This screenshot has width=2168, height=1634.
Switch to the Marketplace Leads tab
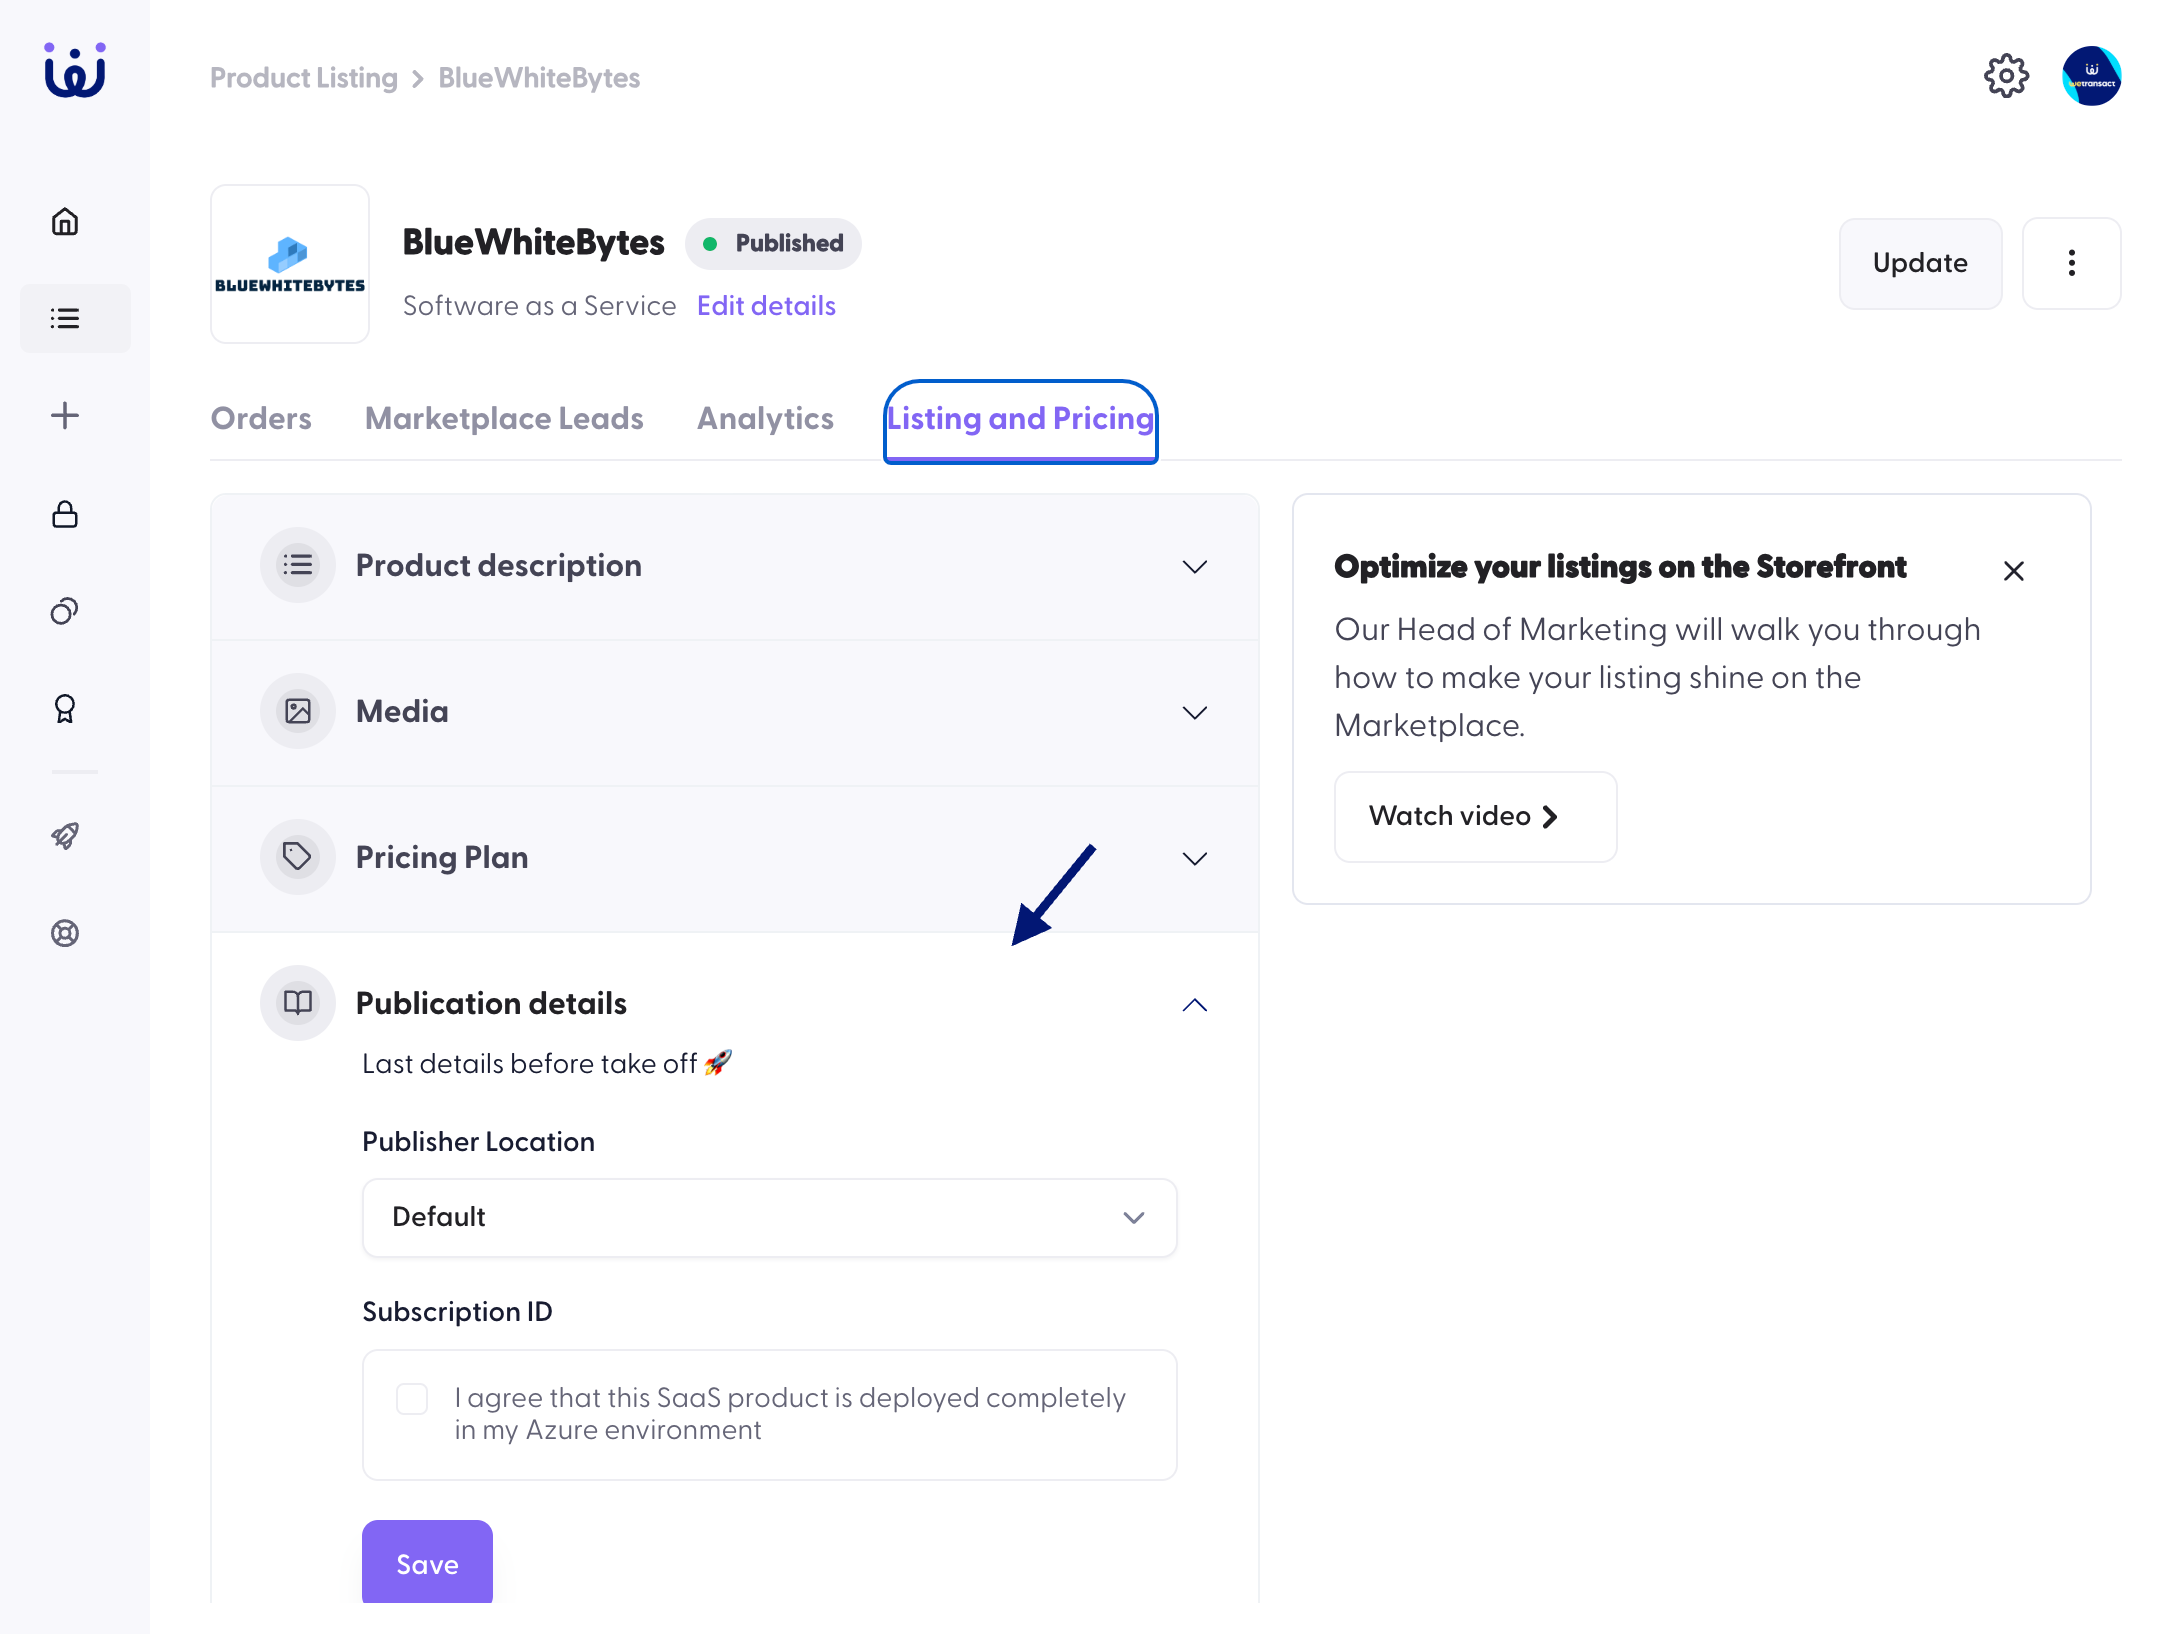tap(504, 418)
